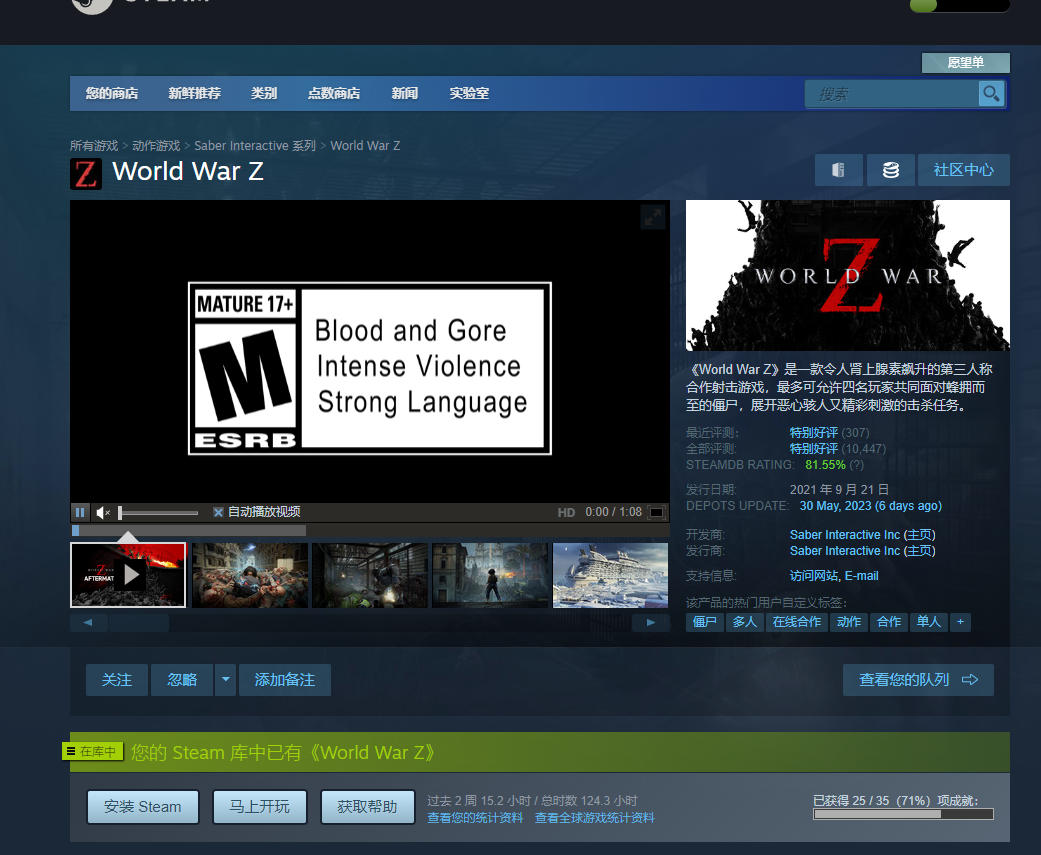The width and height of the screenshot is (1041, 855).
Task: Click the 马上开玩 play now button
Action: 259,807
